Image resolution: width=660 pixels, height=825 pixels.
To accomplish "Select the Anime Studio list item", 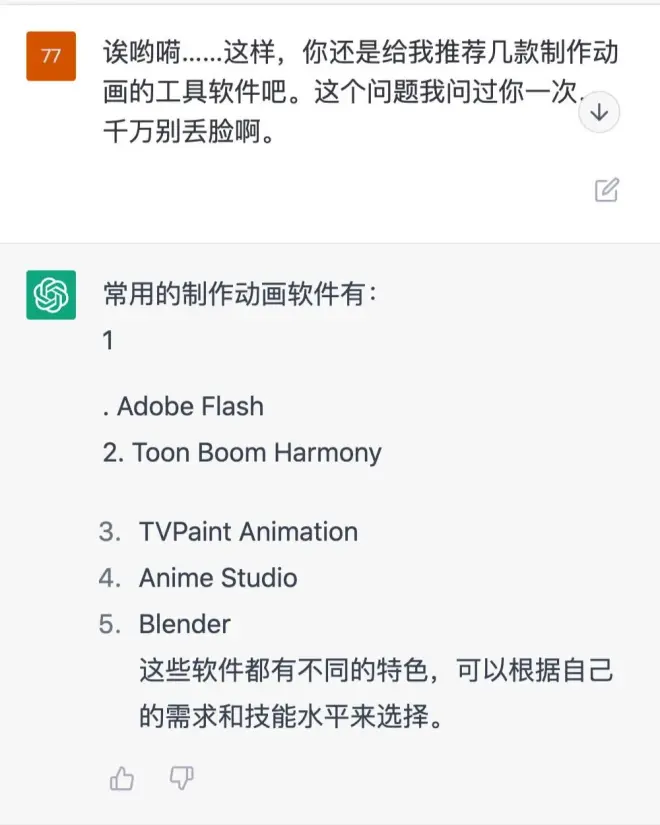I will click(218, 578).
